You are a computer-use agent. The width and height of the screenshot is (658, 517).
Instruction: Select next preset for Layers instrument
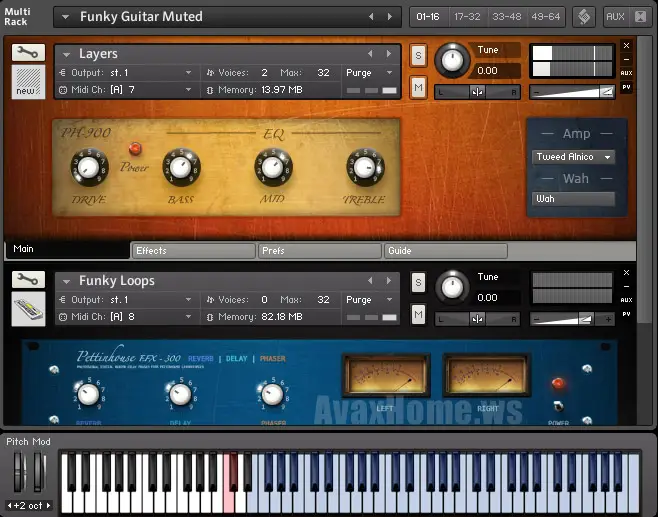[389, 54]
